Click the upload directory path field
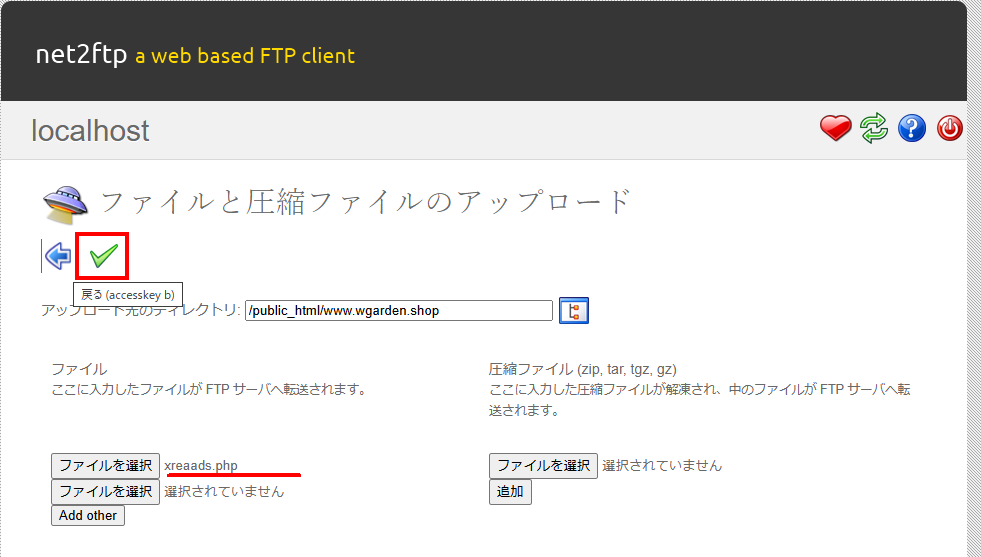Screen dimensions: 981x557 398,311
